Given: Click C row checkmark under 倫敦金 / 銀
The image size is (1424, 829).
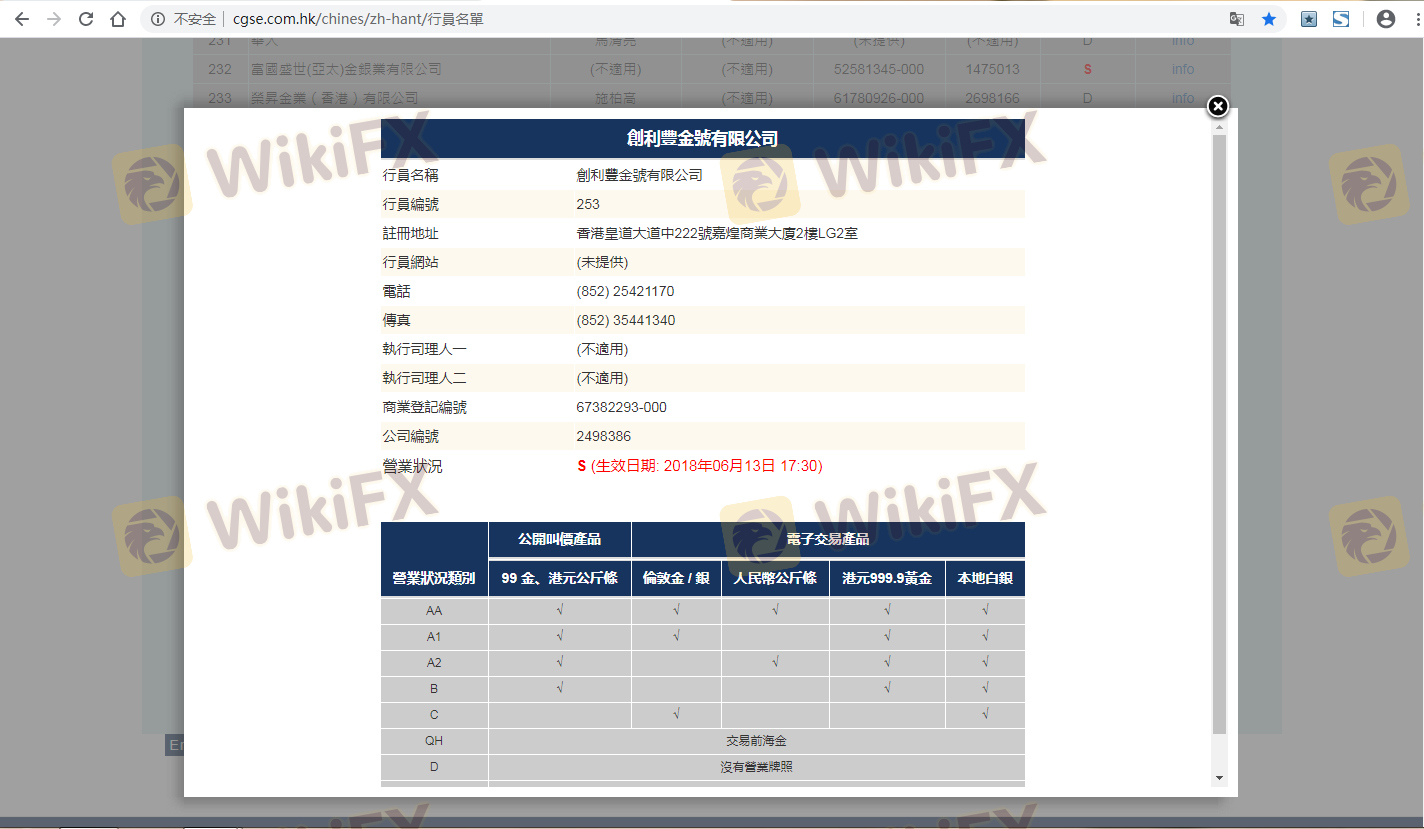Looking at the screenshot, I should coord(677,714).
